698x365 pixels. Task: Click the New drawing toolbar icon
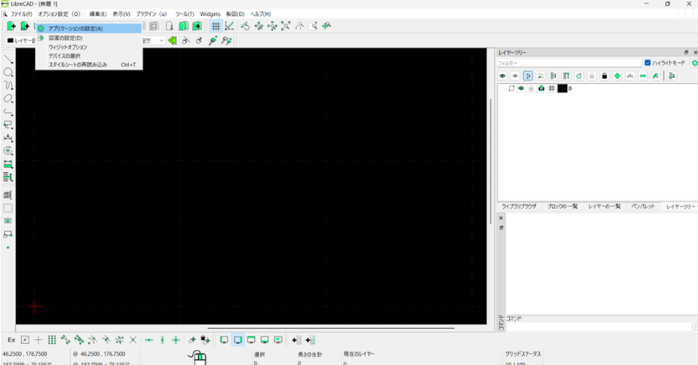(x=12, y=26)
